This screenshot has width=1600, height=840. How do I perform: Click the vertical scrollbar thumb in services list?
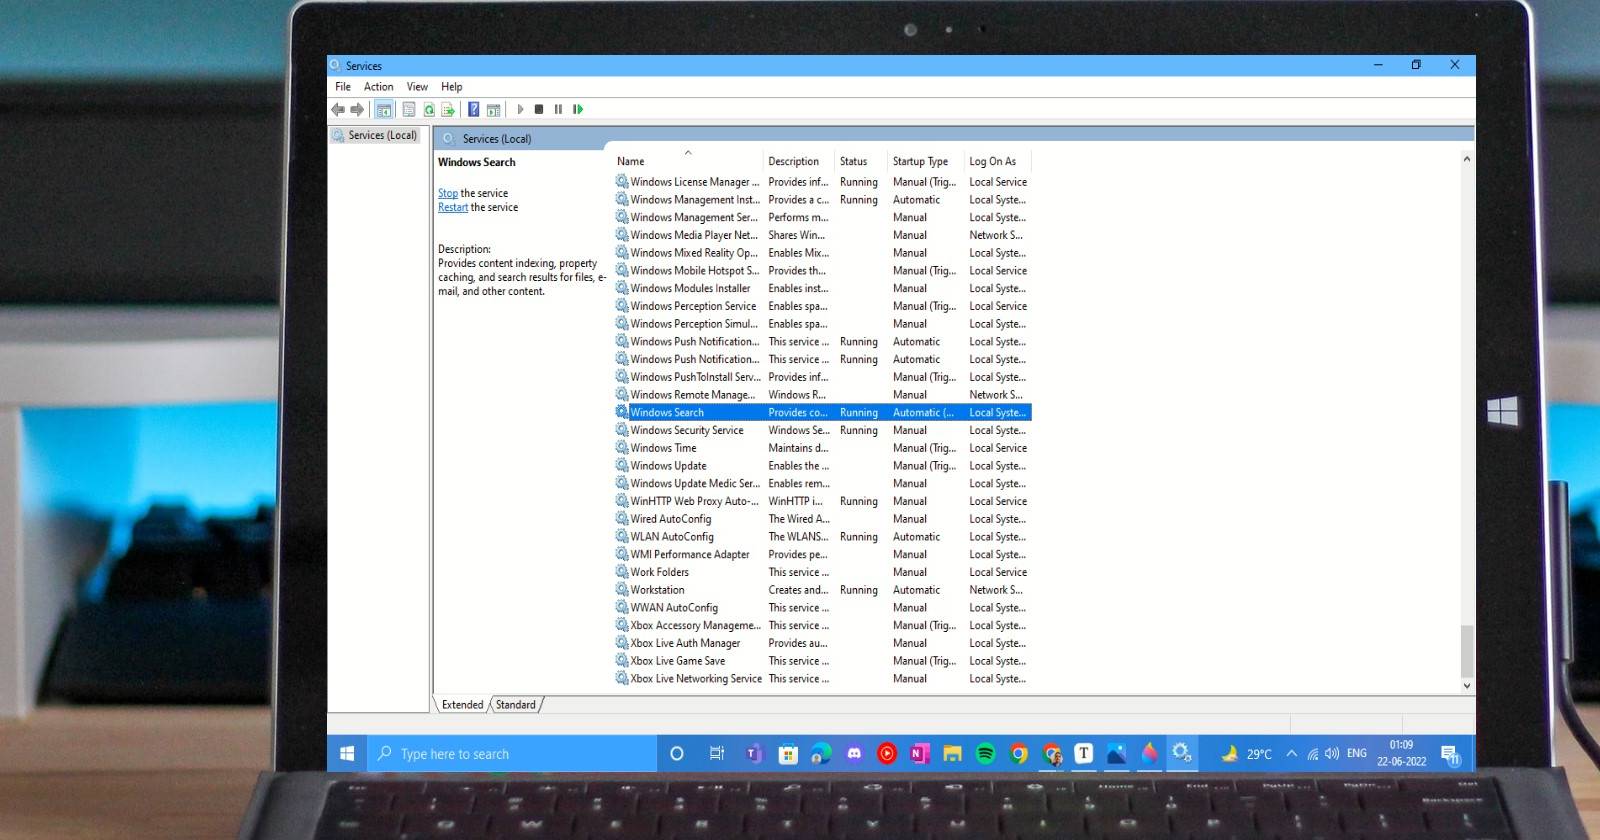coord(1467,651)
